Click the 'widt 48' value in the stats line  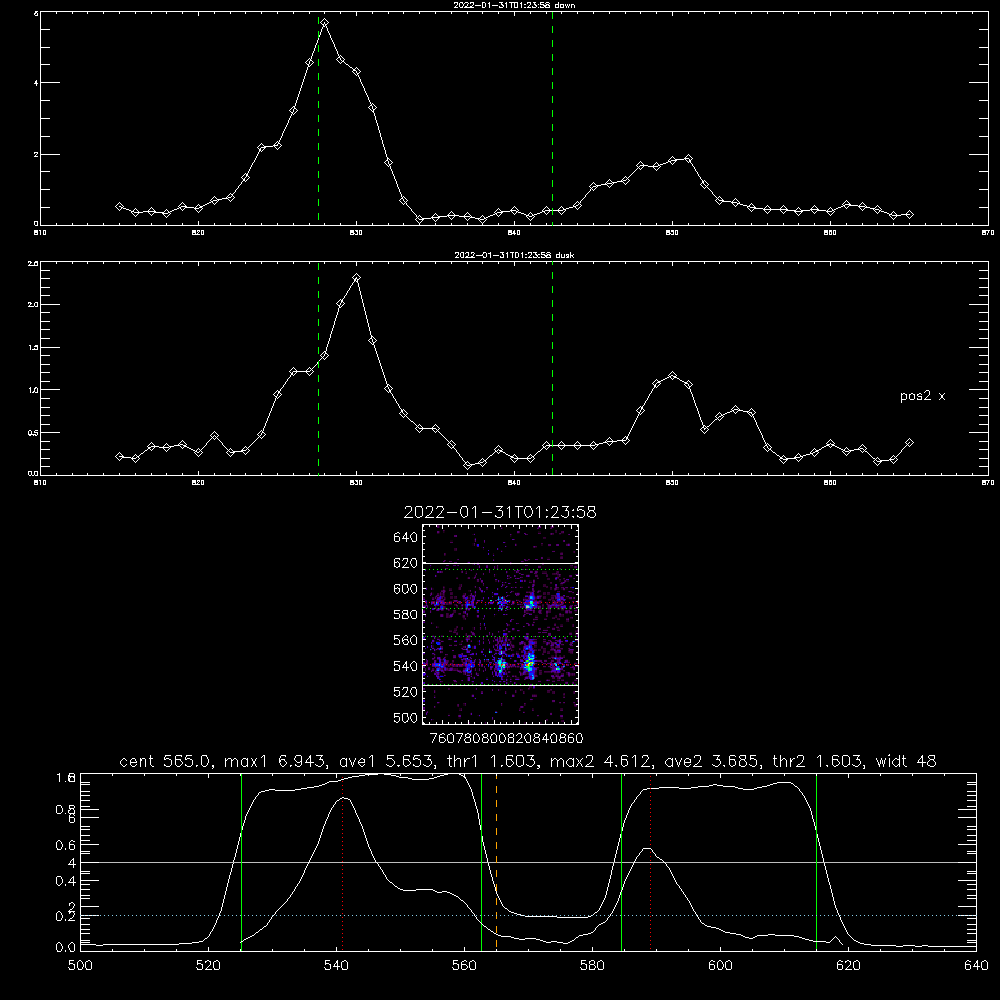[x=906, y=761]
